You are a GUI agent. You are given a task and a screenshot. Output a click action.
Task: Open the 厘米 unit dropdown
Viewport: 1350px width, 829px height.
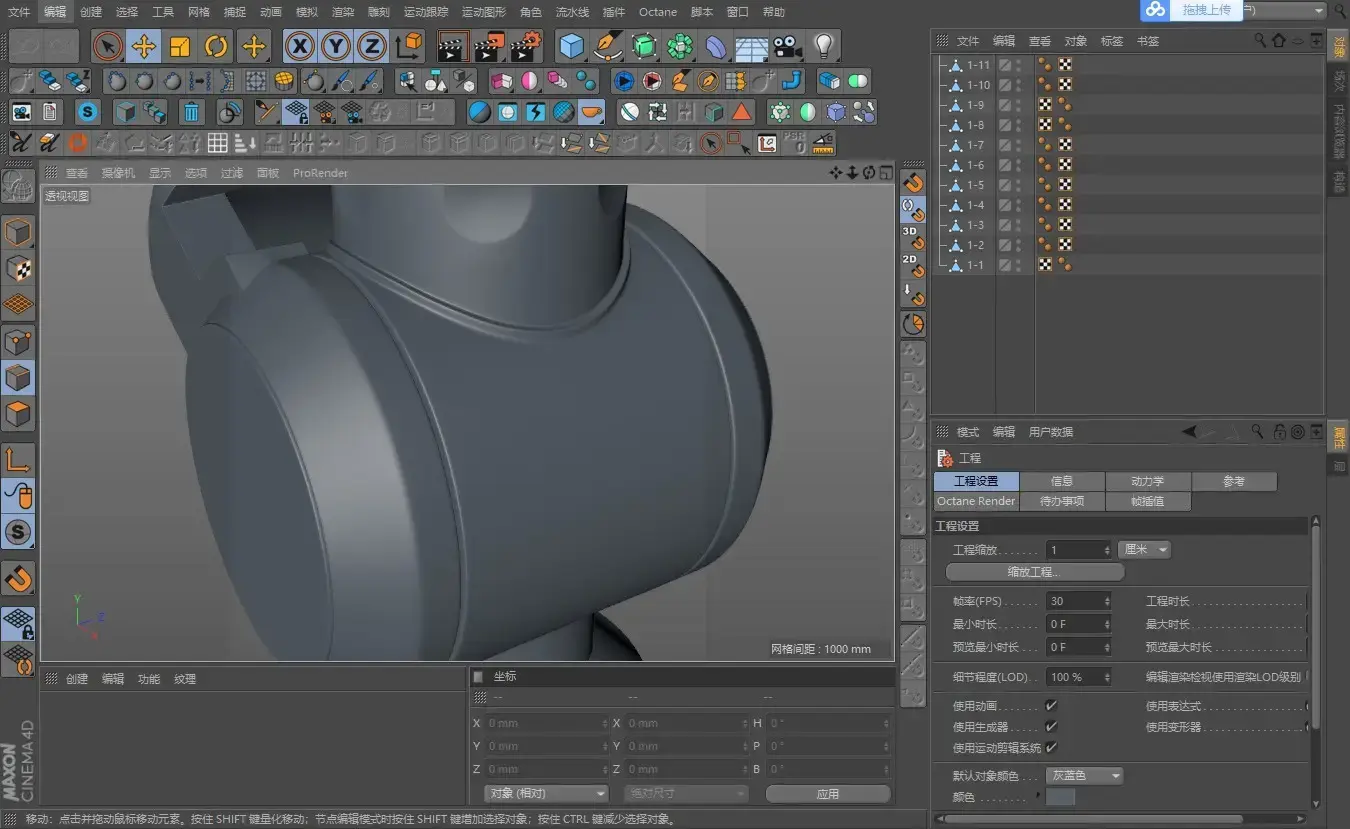tap(1144, 550)
